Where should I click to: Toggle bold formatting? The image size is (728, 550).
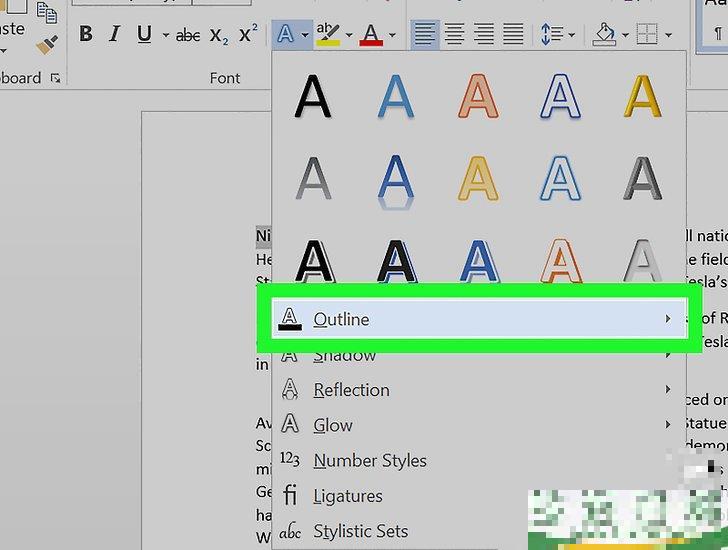pyautogui.click(x=86, y=35)
